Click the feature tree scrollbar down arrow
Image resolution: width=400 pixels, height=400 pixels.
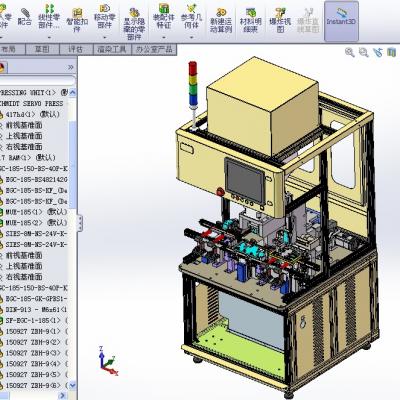(72, 385)
